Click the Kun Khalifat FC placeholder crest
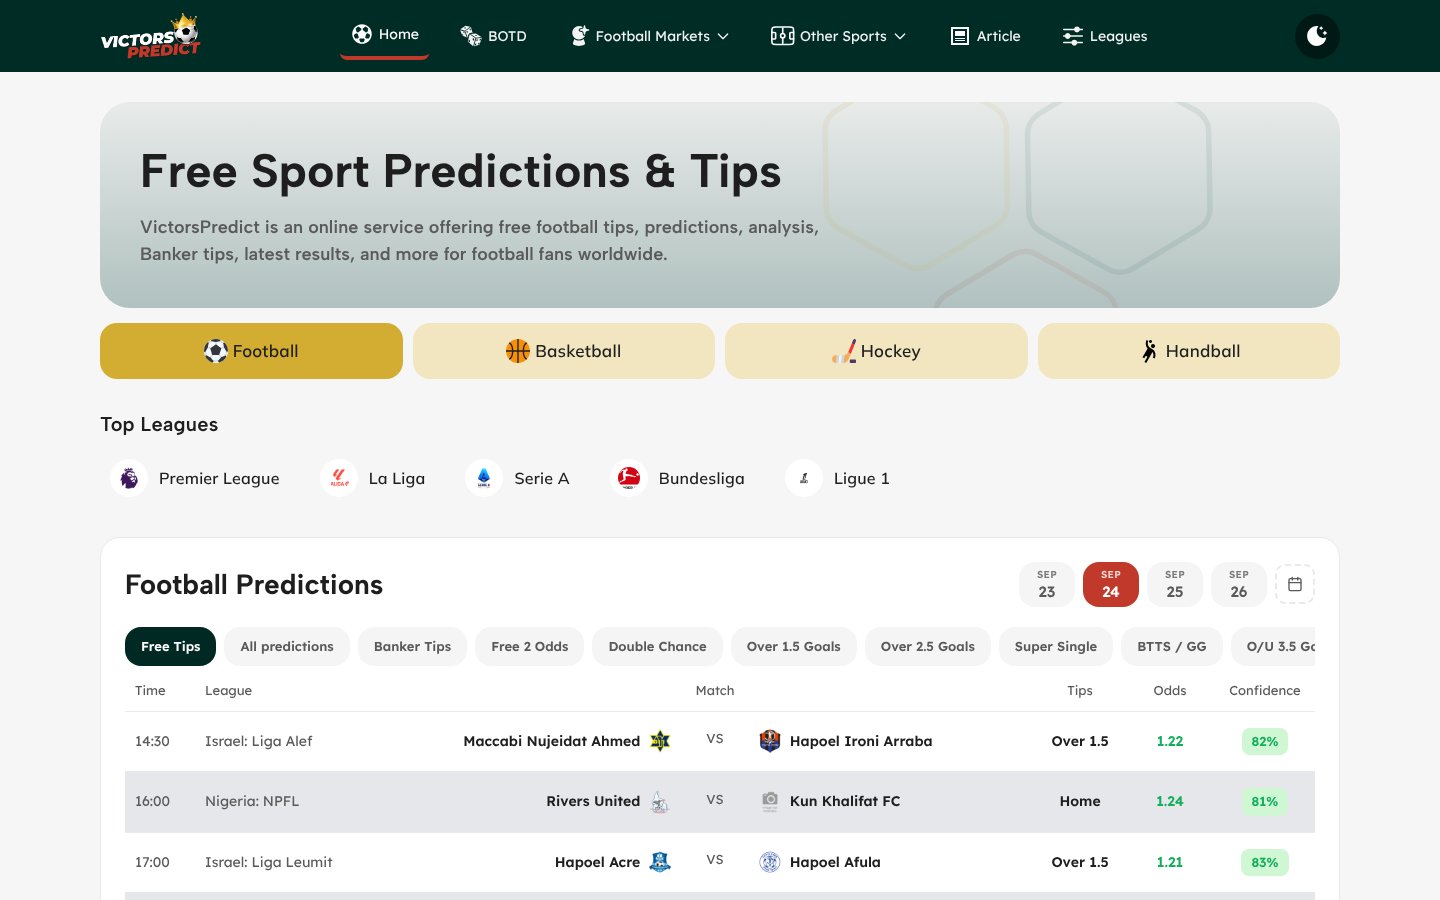Image resolution: width=1440 pixels, height=900 pixels. (770, 801)
